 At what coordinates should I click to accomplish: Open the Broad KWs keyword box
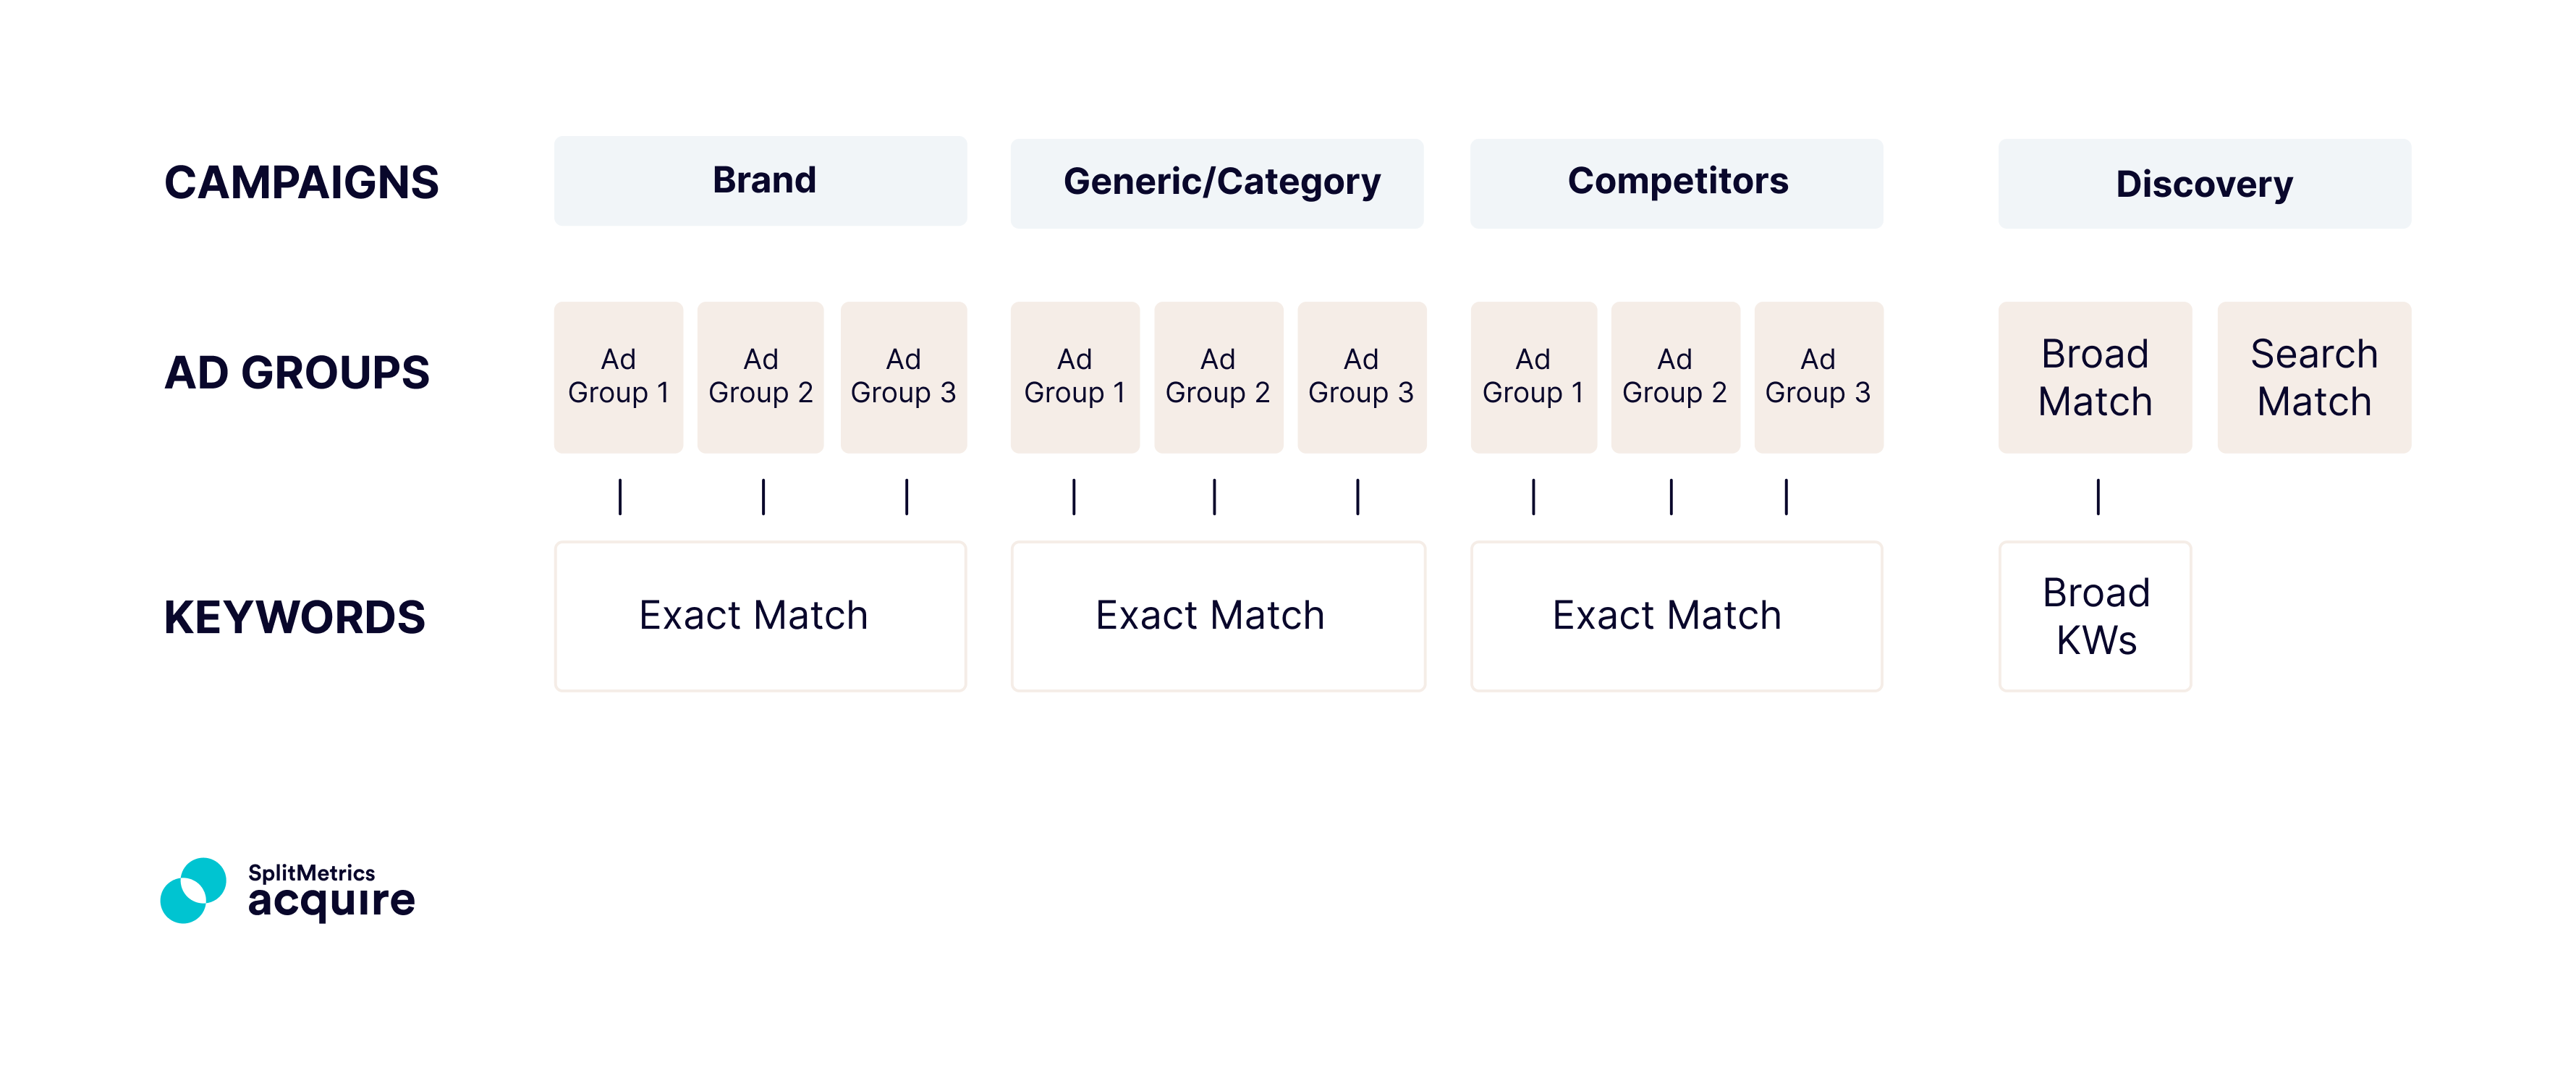pyautogui.click(x=2095, y=616)
